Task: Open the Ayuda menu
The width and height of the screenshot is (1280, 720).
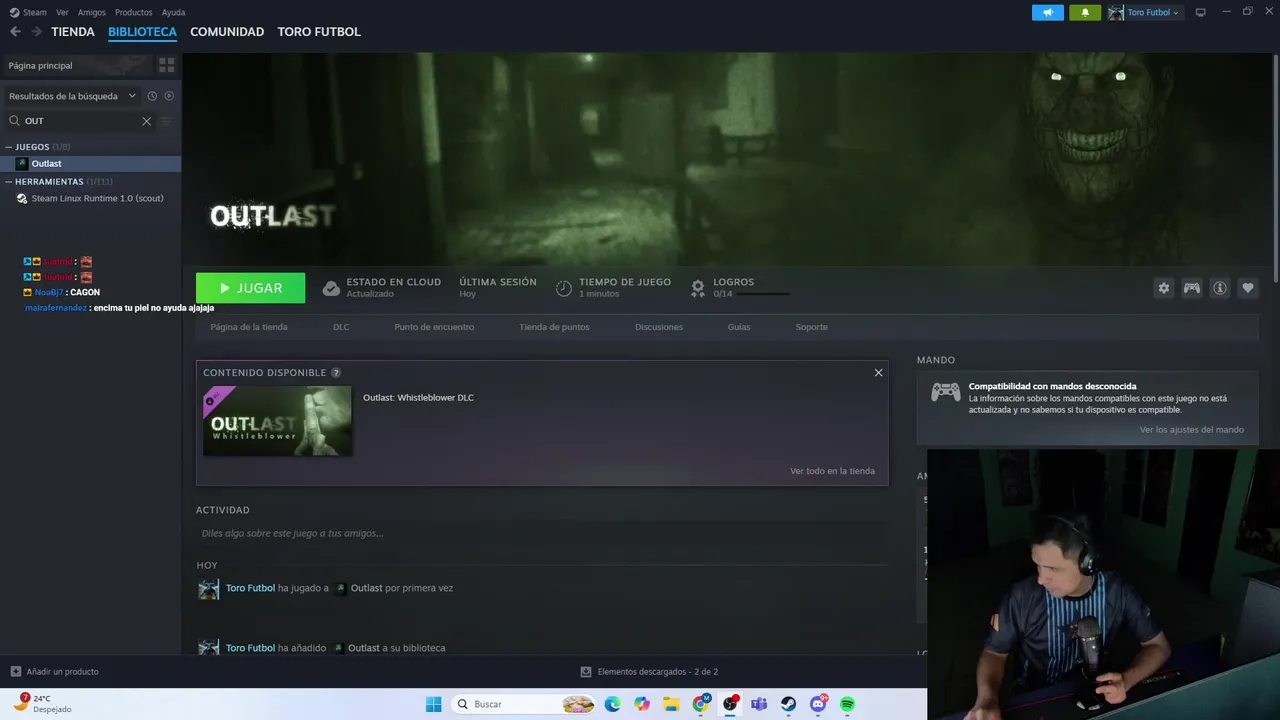Action: pyautogui.click(x=173, y=12)
